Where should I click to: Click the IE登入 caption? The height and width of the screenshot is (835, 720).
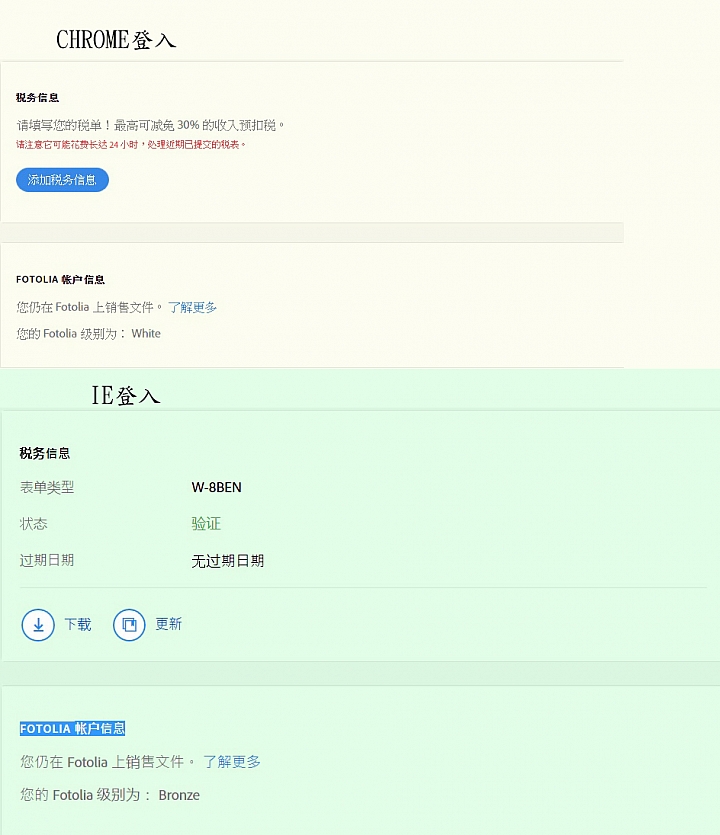pos(126,396)
